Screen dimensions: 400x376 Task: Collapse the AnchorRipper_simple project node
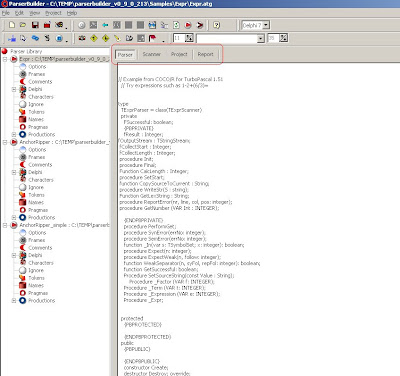tap(5, 225)
